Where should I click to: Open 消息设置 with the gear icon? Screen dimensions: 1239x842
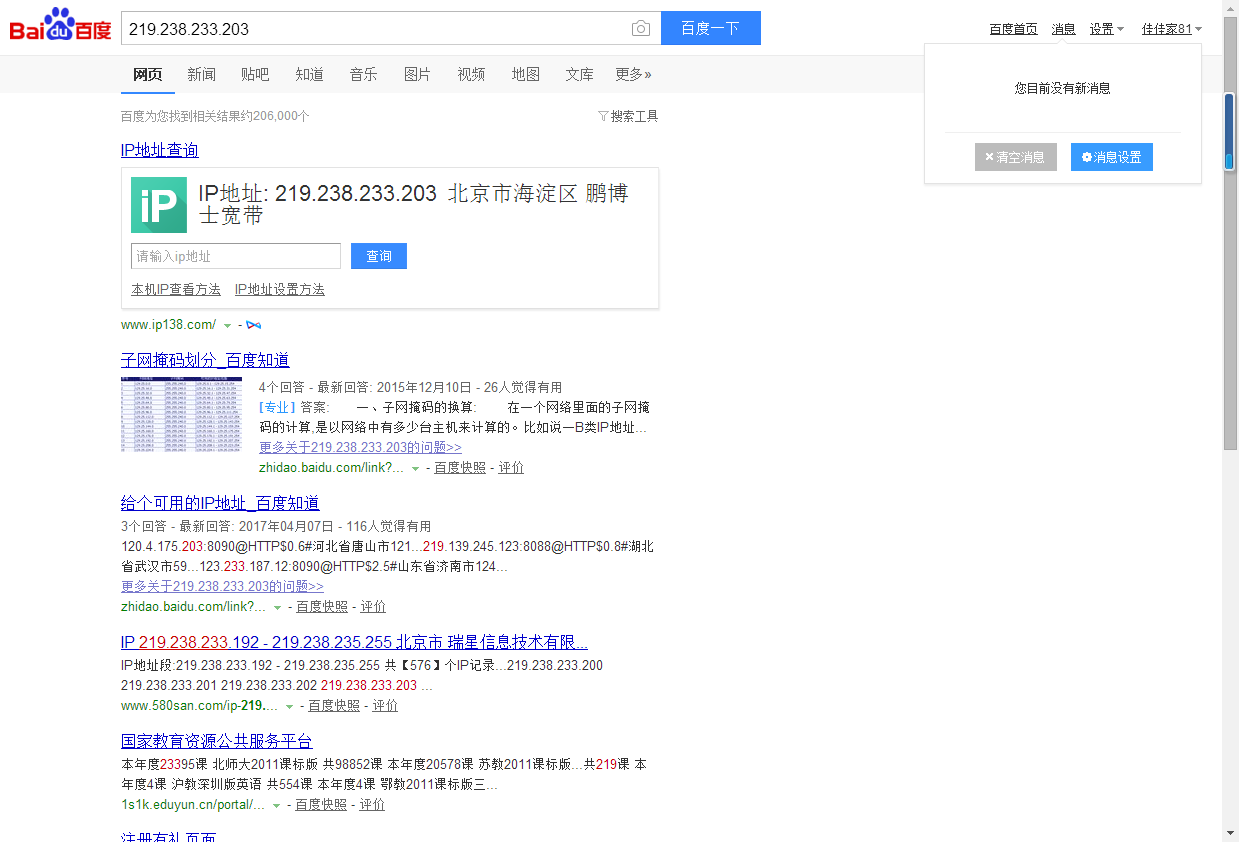(x=1111, y=157)
